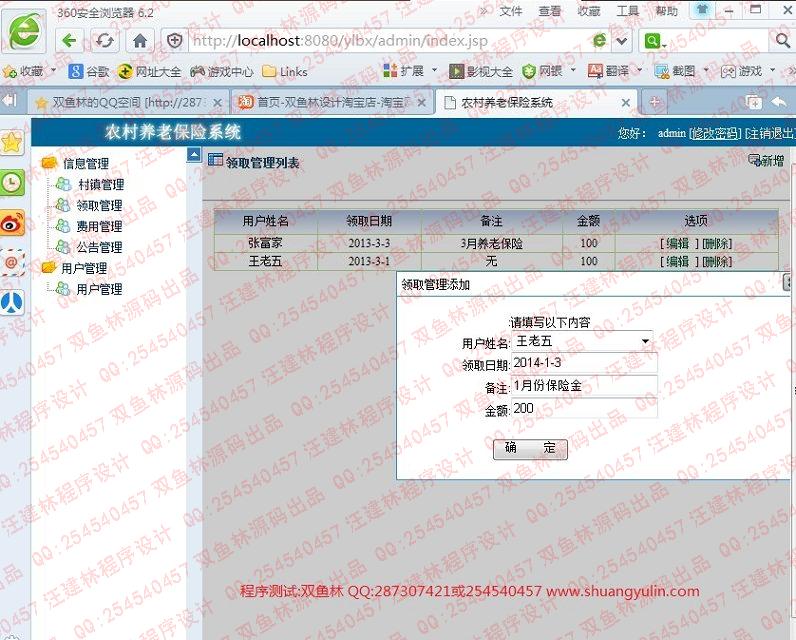
Task: Reload the page with the refresh icon
Action: point(105,41)
